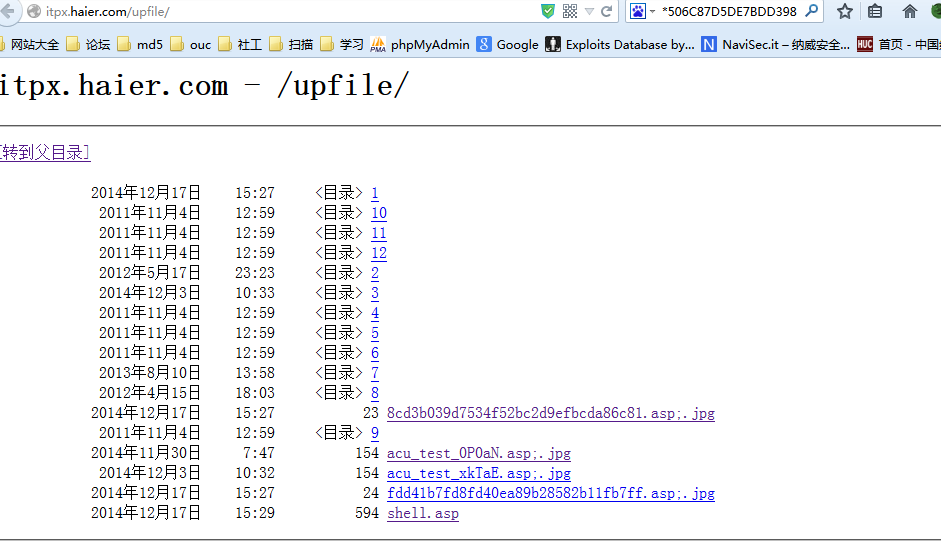Open directory 7

(374, 373)
